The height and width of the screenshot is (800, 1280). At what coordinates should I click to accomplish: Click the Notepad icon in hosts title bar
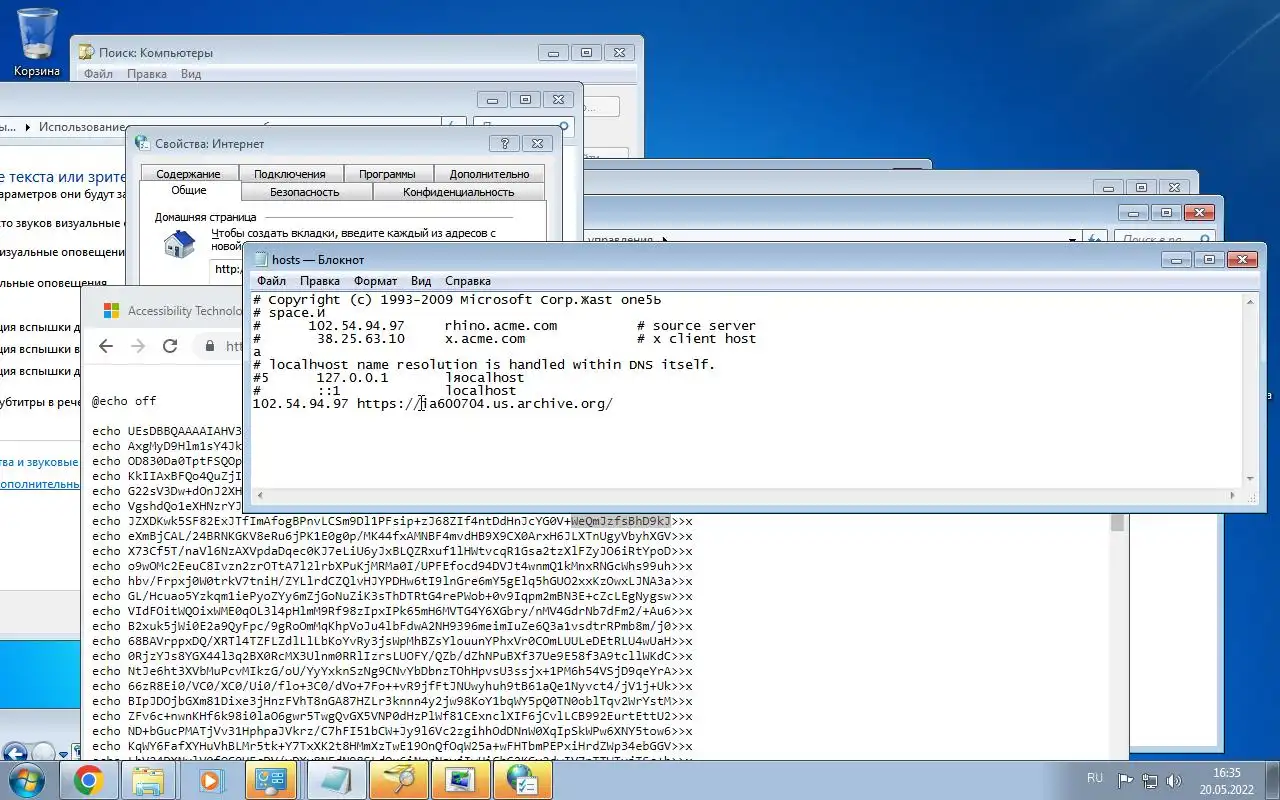[x=261, y=260]
